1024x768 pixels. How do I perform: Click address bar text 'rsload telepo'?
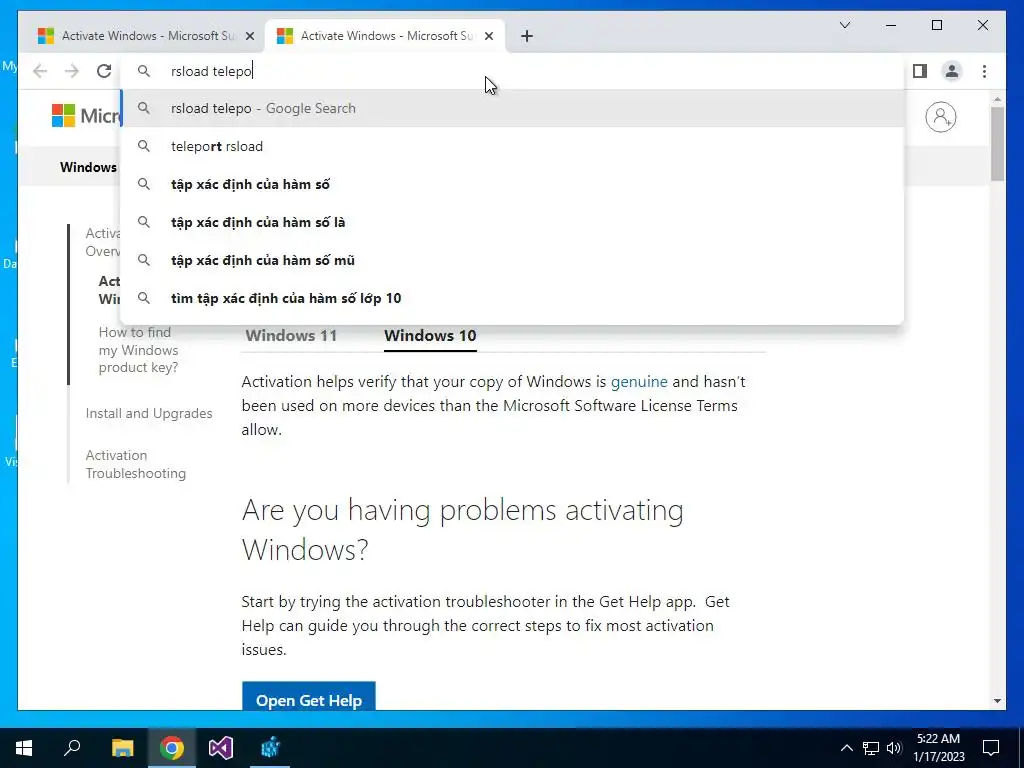[x=211, y=71]
